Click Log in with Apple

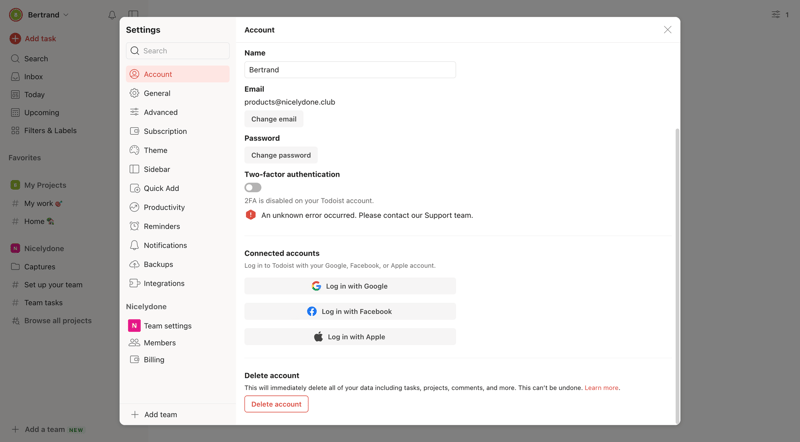pos(350,337)
